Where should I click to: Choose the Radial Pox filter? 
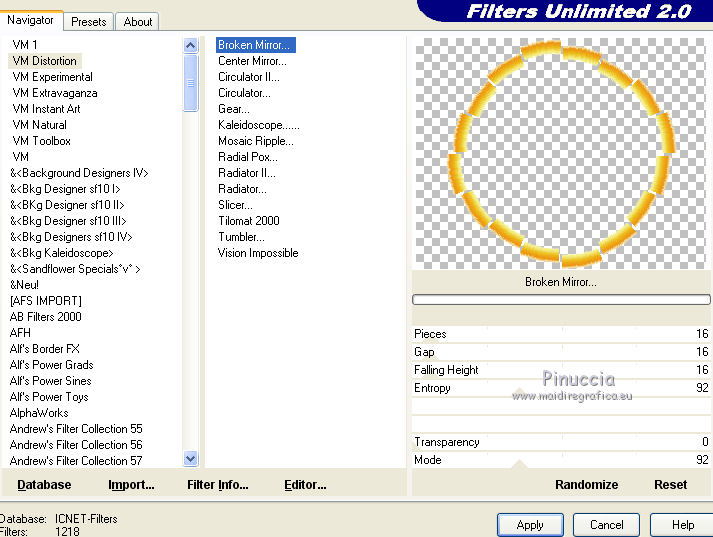pos(248,157)
